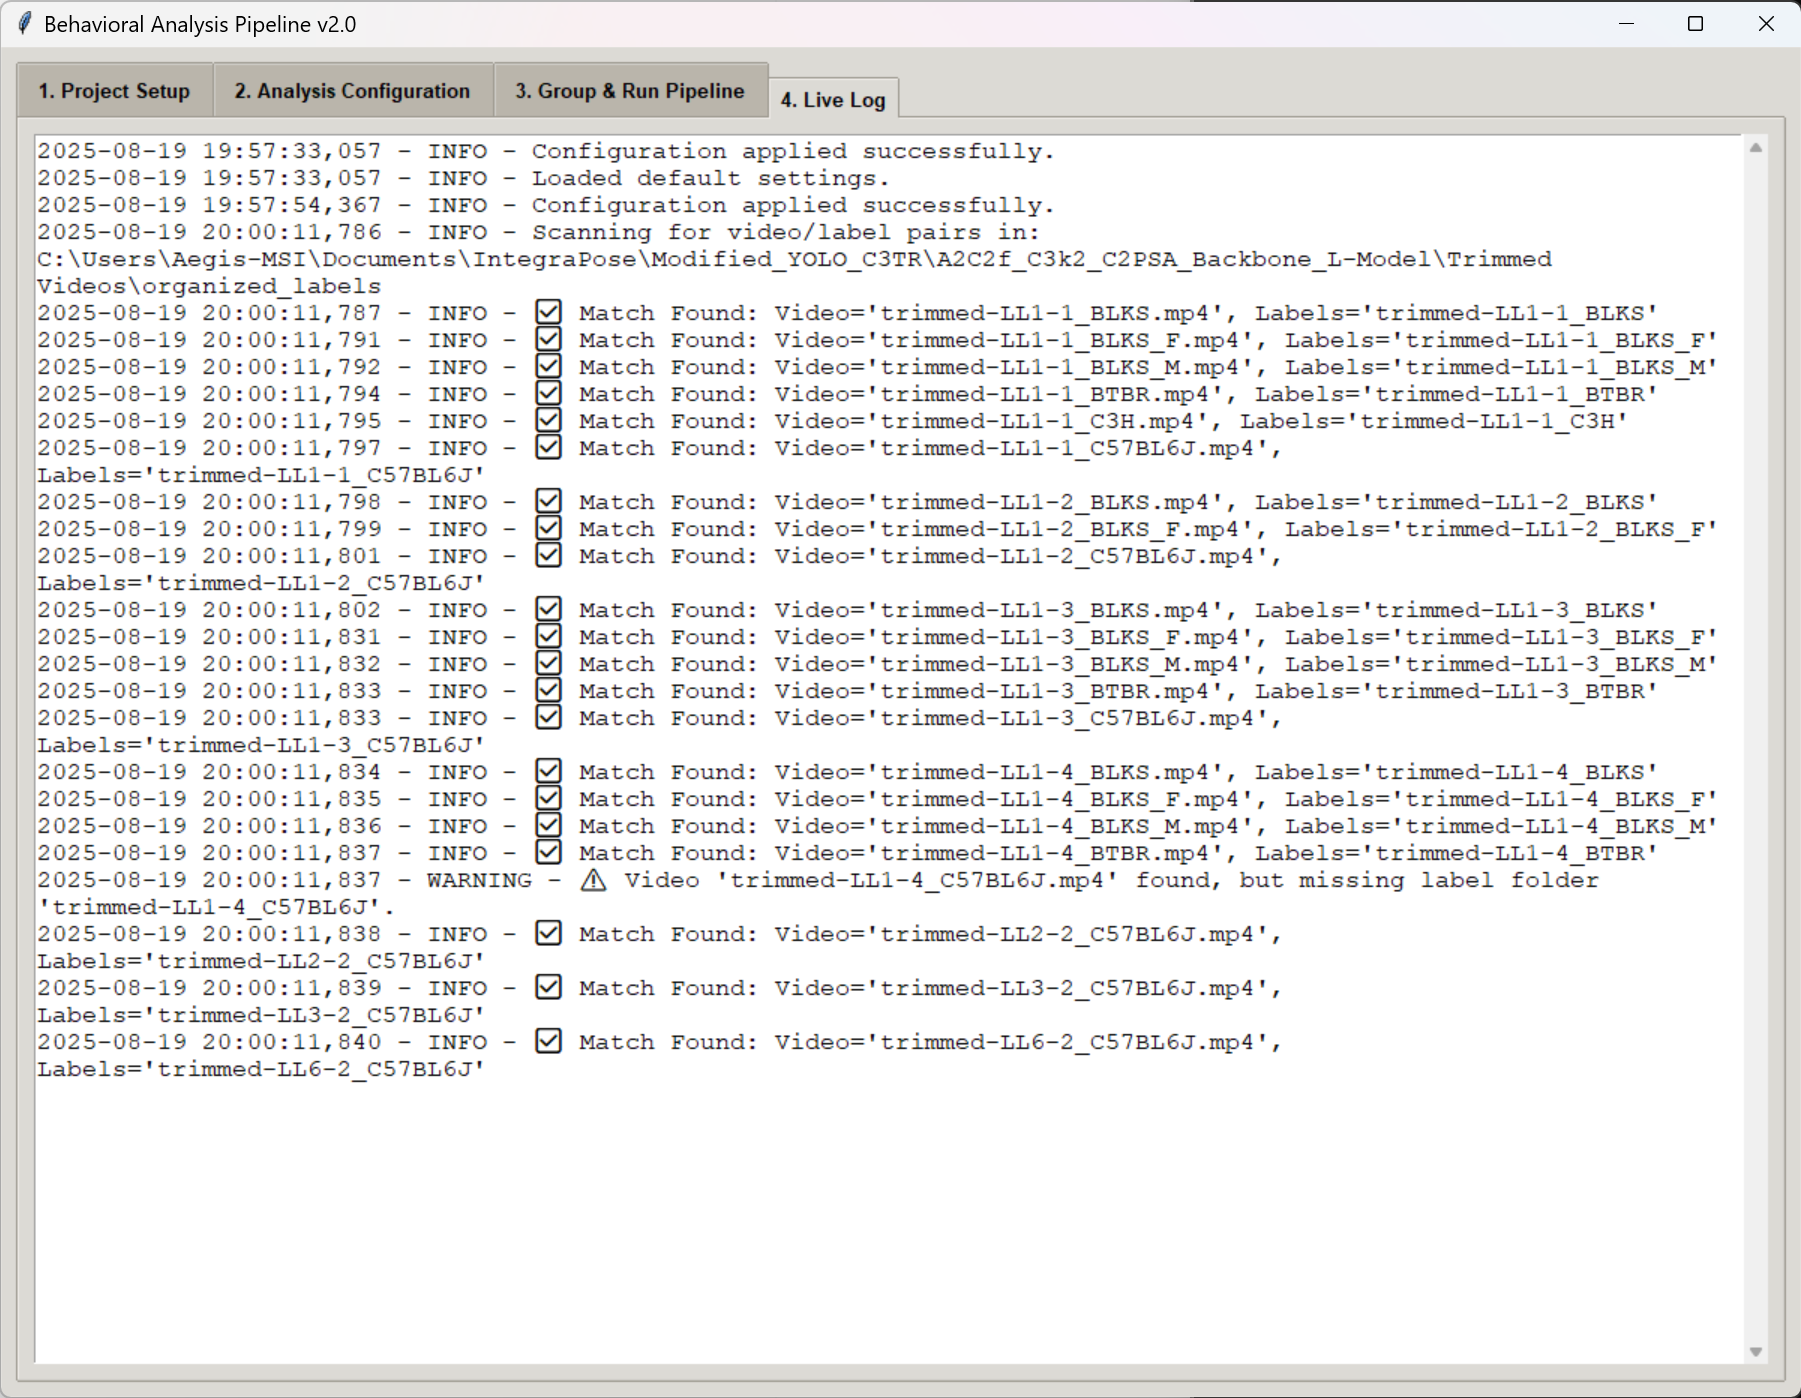Click checkmark icon beside trimmed-LL1-4_BLKS_M.mp4 match
Screen dimensions: 1801x1398
click(x=548, y=826)
